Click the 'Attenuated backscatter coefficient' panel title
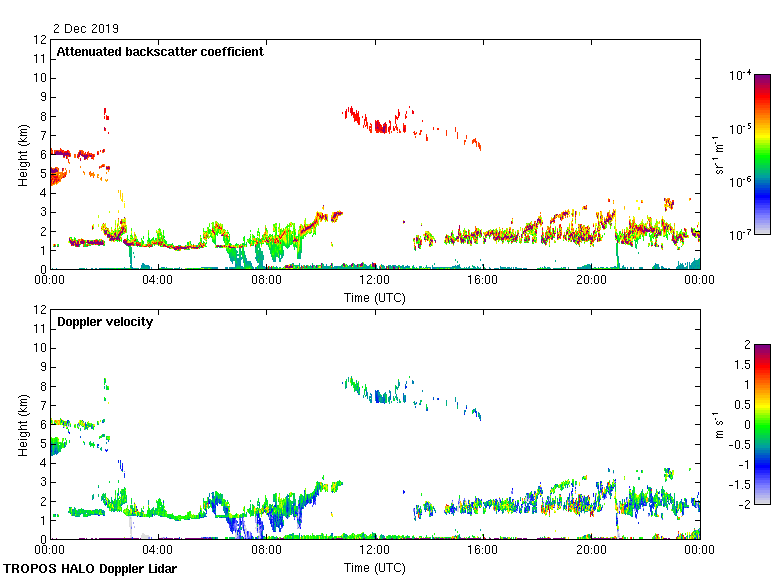780x580 pixels. (x=160, y=52)
